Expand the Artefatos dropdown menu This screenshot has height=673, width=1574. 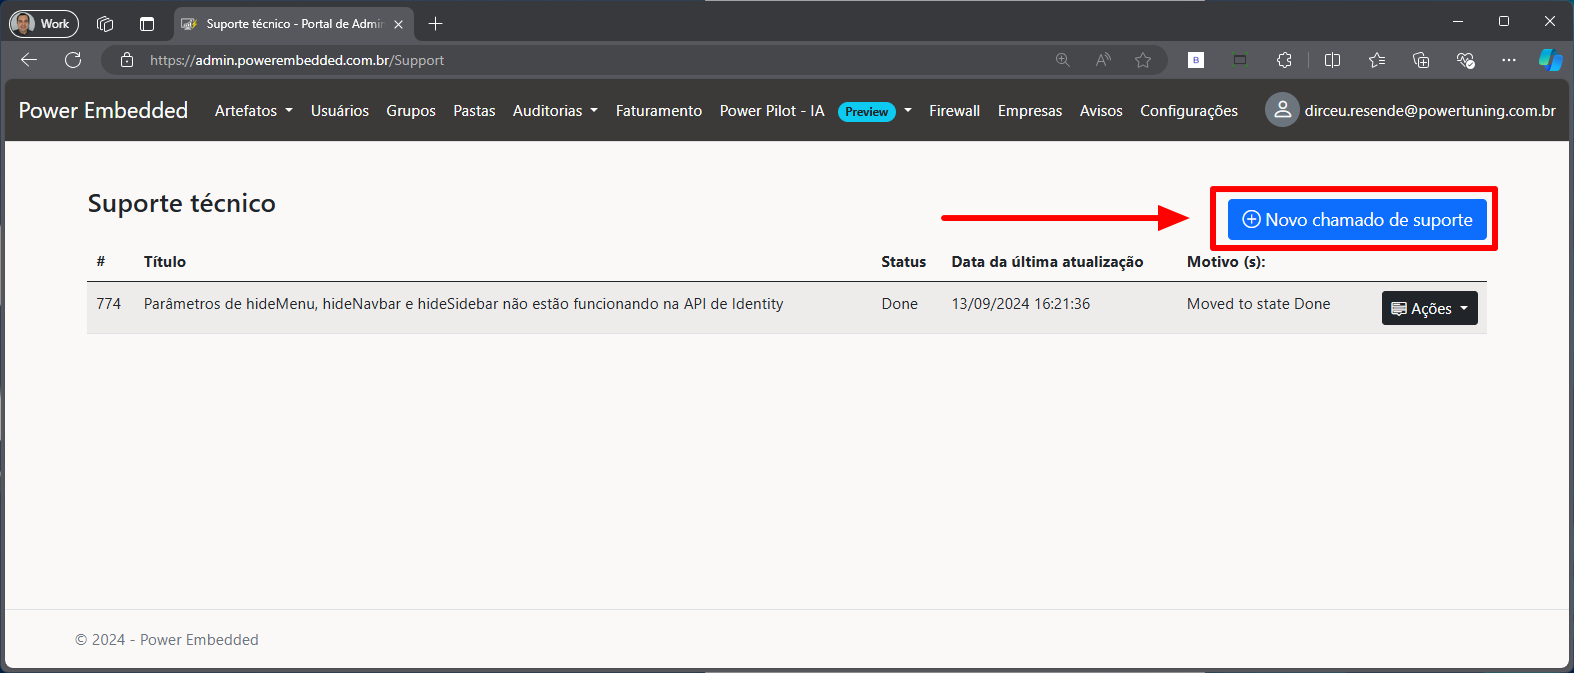(x=253, y=111)
